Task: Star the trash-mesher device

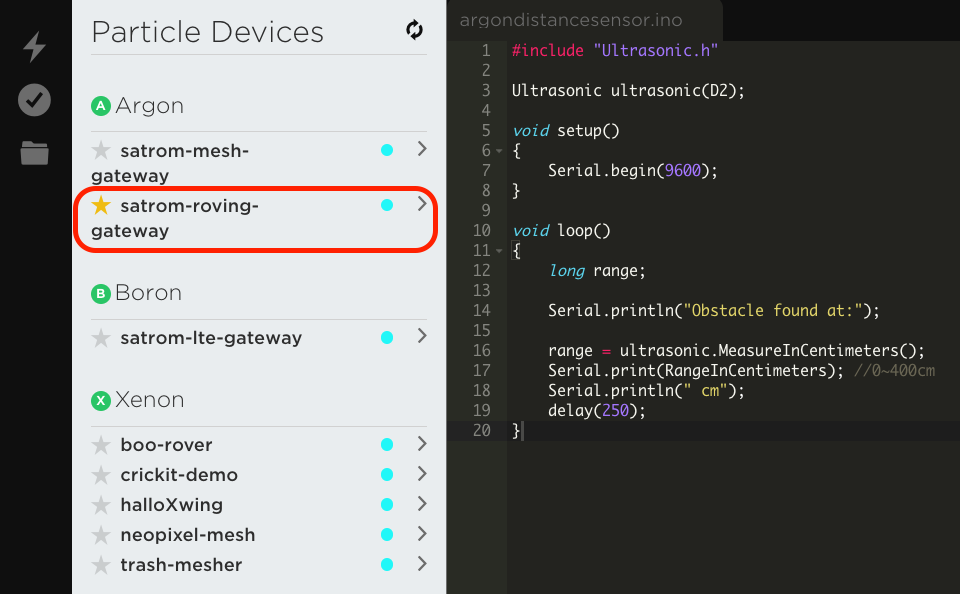Action: pos(101,565)
